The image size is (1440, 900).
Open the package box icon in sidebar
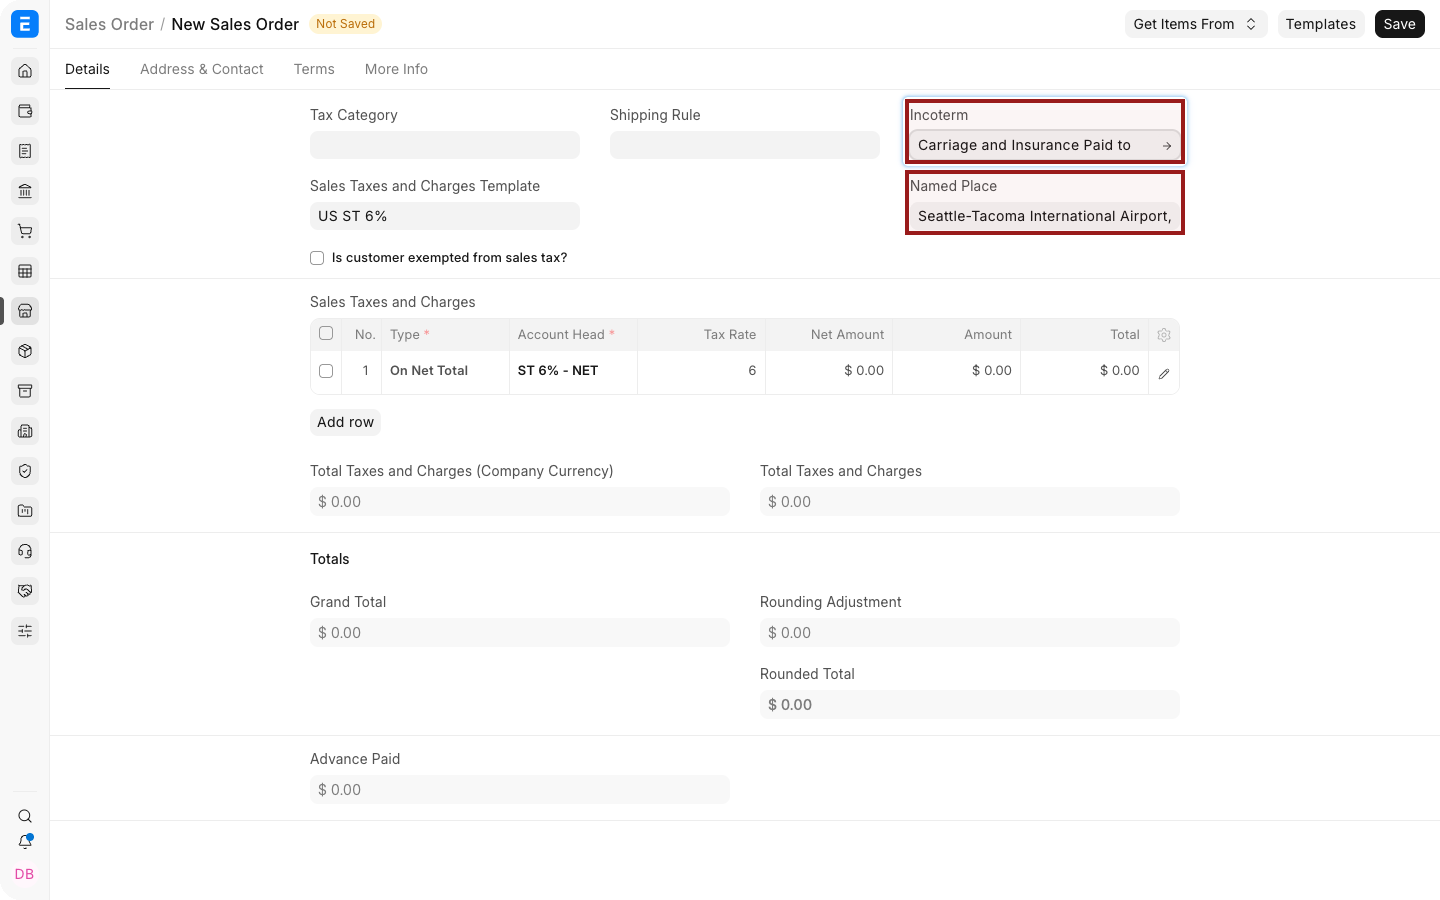tap(25, 351)
